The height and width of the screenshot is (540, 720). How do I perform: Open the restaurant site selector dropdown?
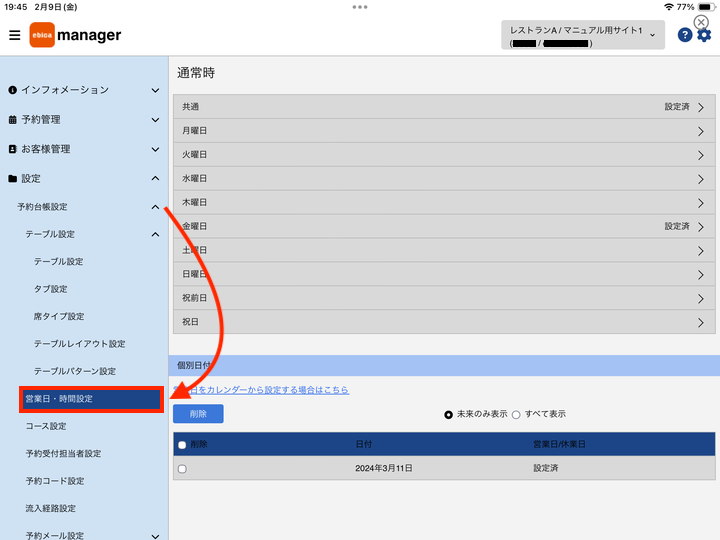coord(583,35)
